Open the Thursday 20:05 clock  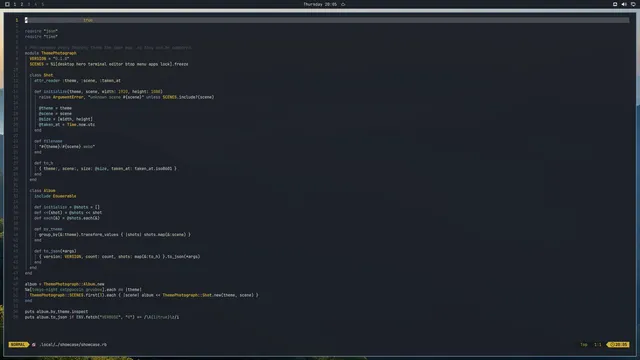(320, 4)
